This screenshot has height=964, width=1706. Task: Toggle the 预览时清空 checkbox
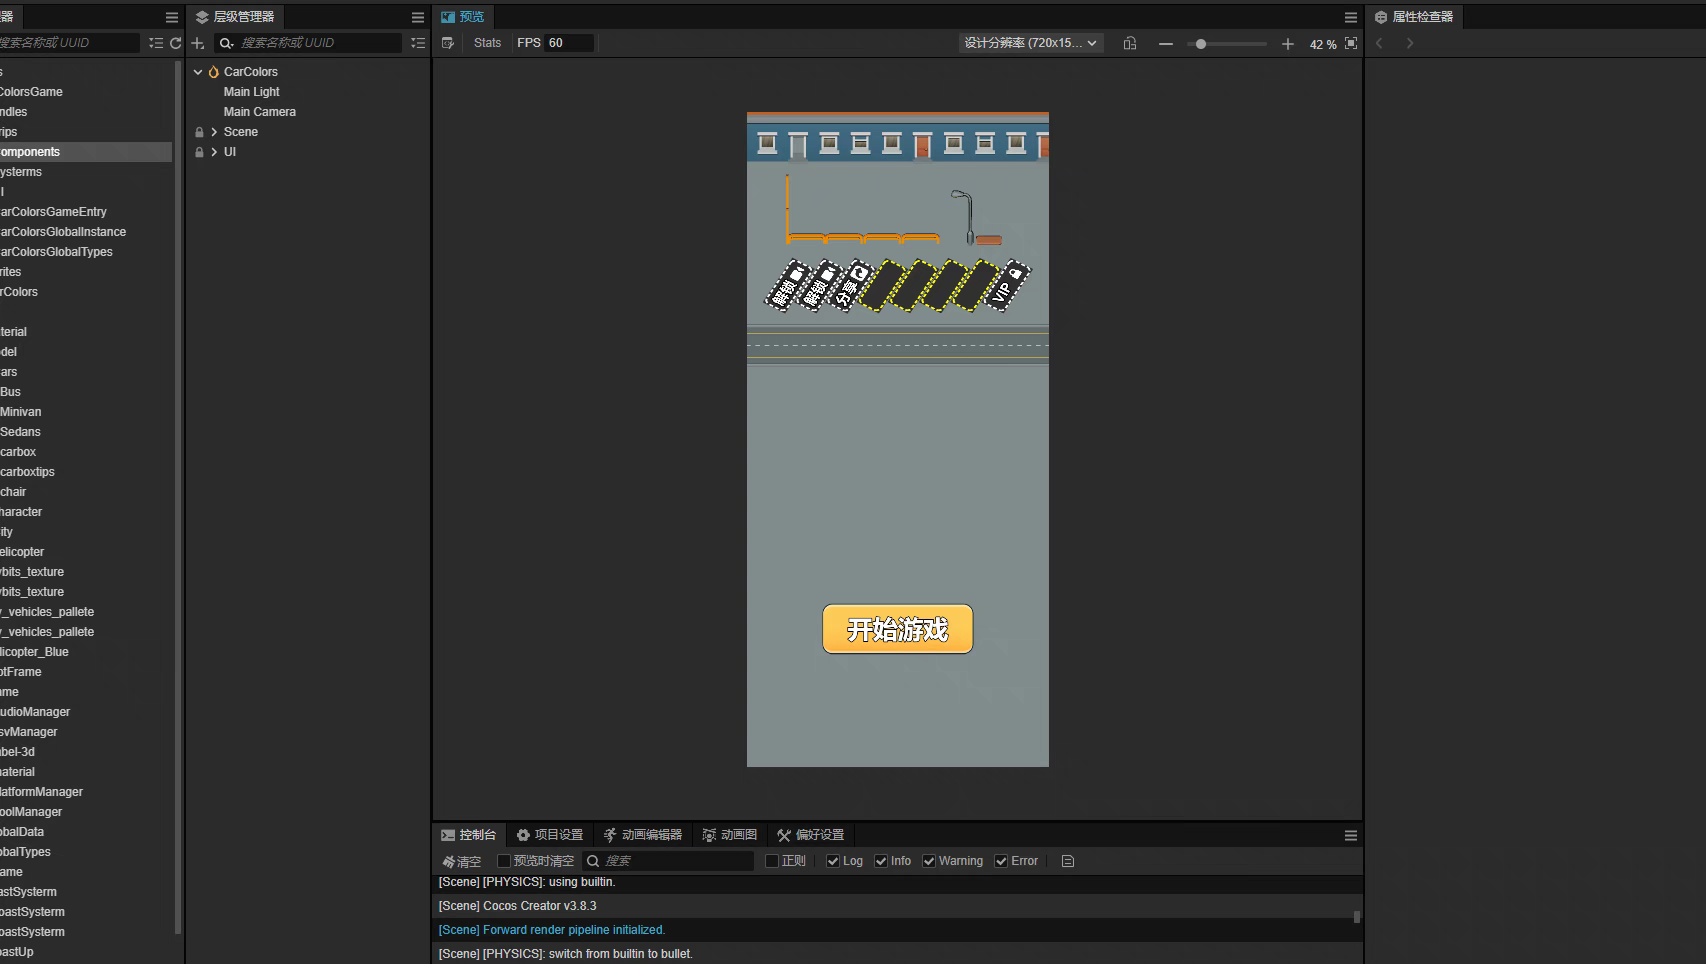pyautogui.click(x=504, y=861)
